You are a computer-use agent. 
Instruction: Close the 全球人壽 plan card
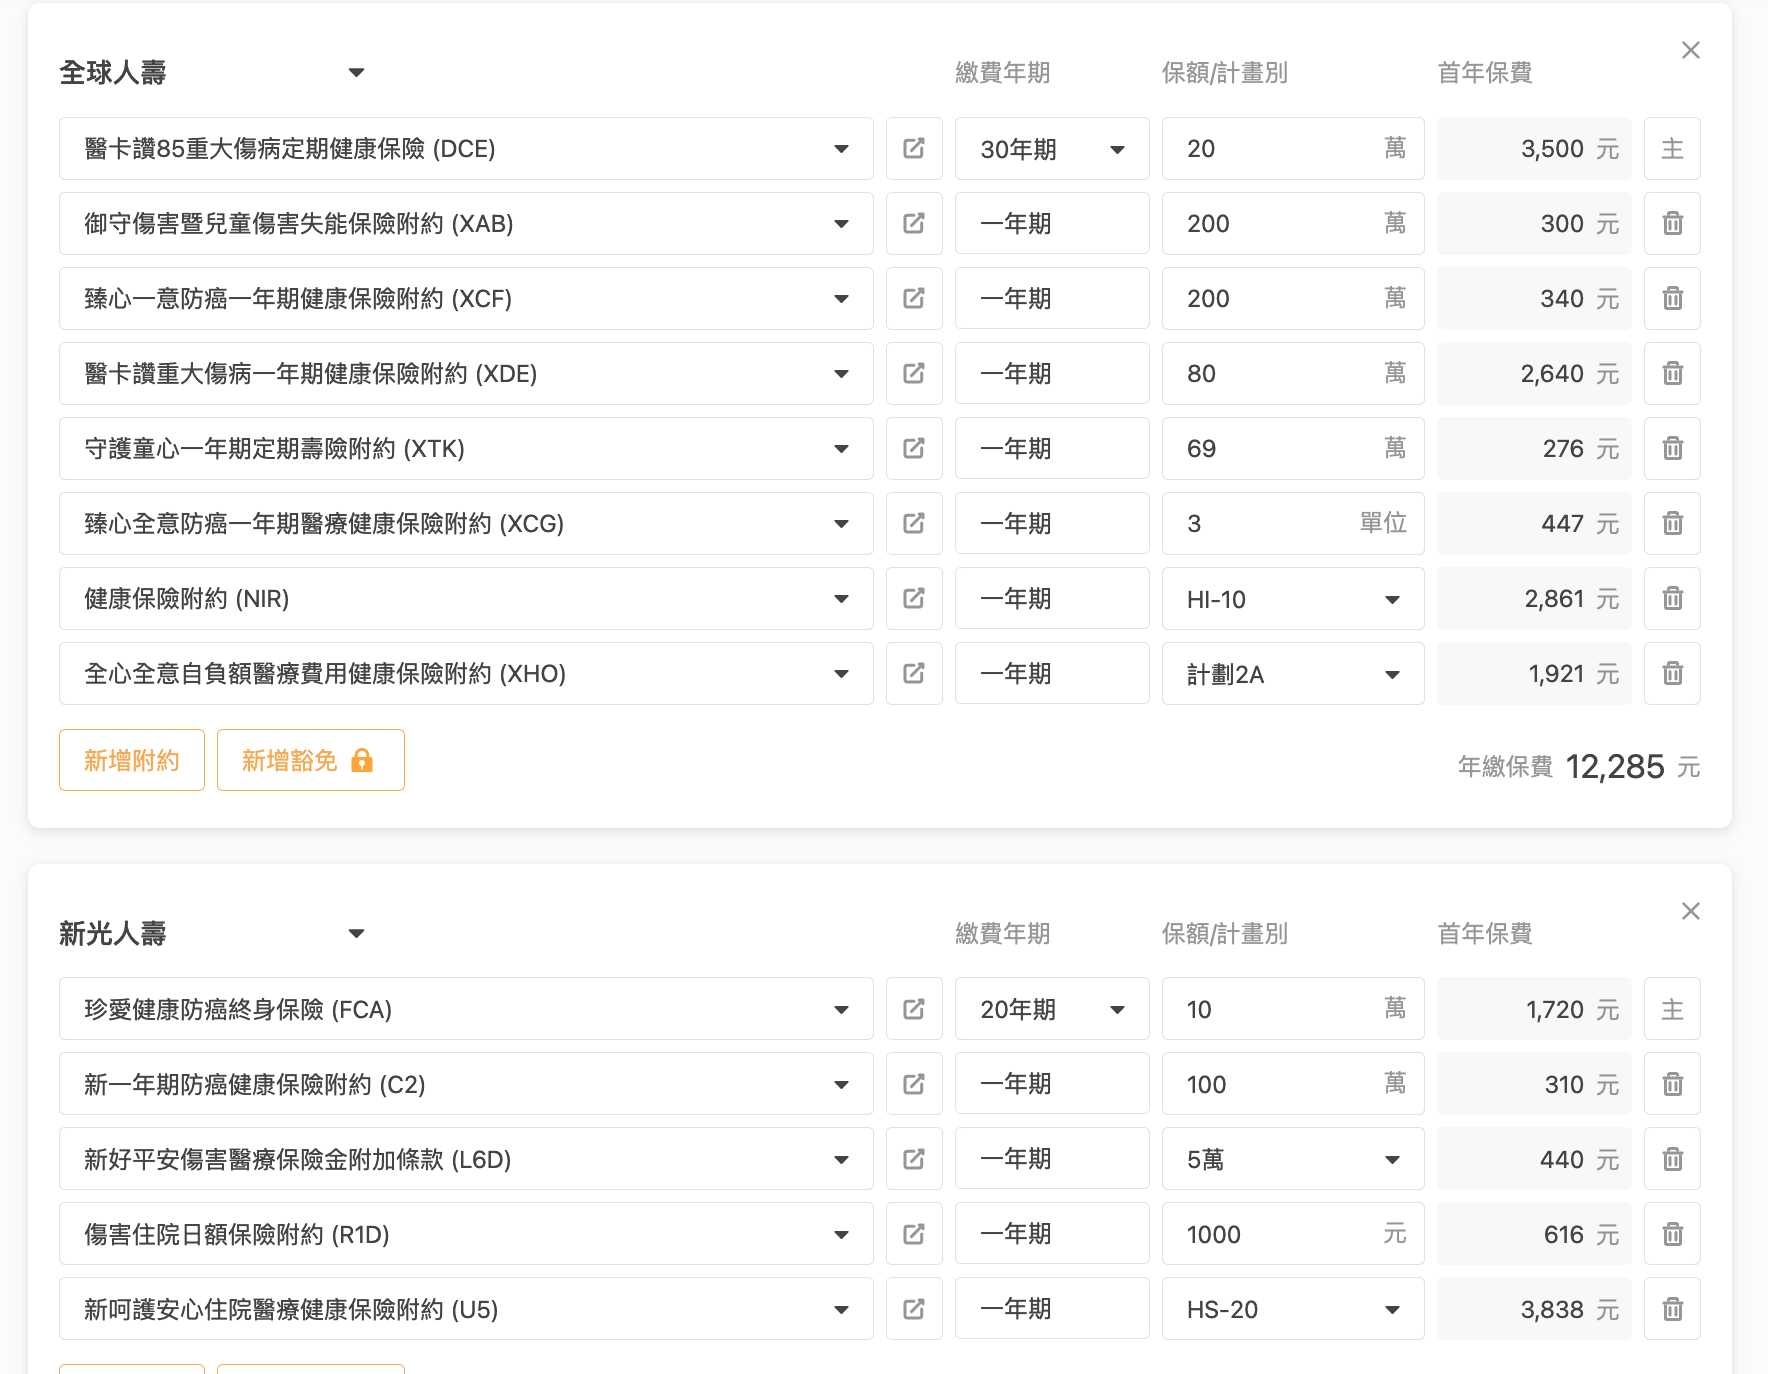tap(1691, 50)
